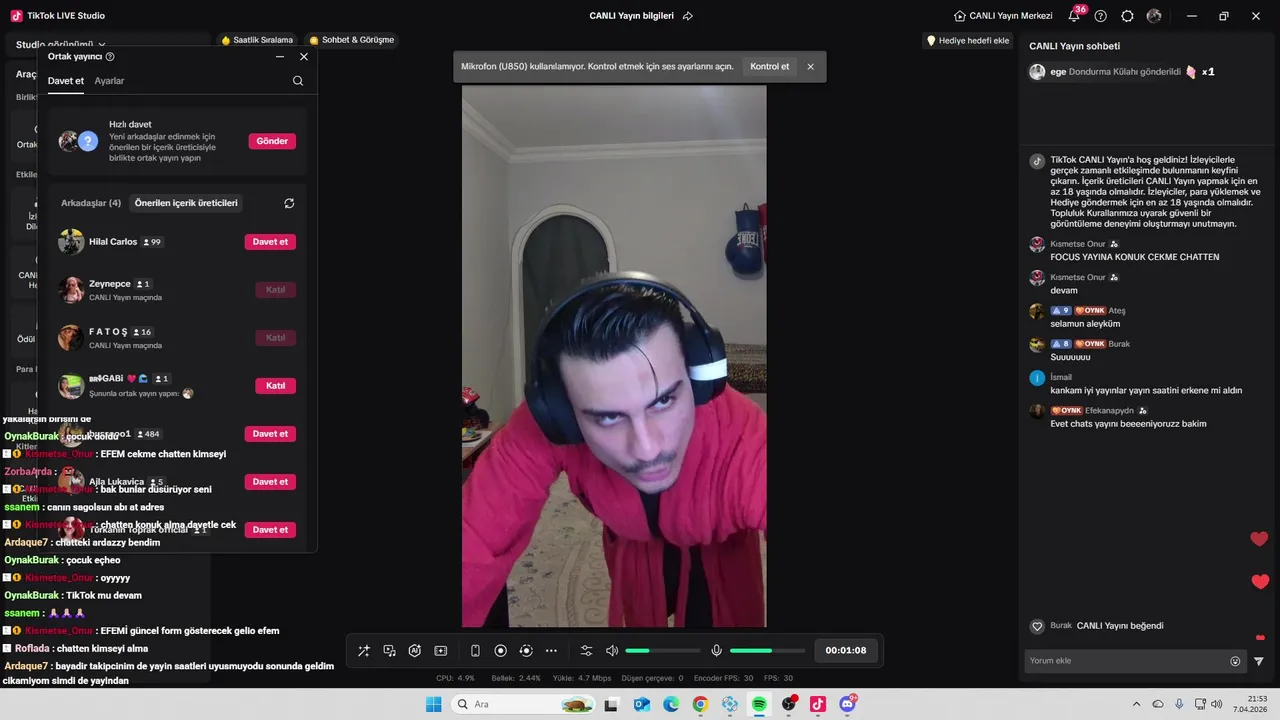Open the emoji picker in comment box
The width and height of the screenshot is (1280, 720).
click(x=1235, y=661)
